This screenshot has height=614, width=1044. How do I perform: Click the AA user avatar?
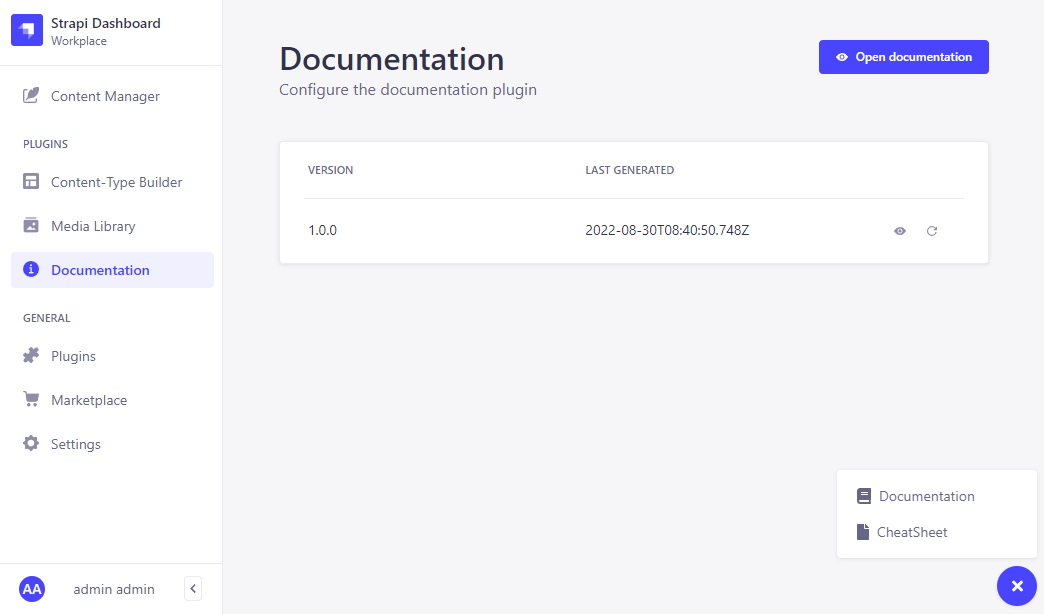32,589
